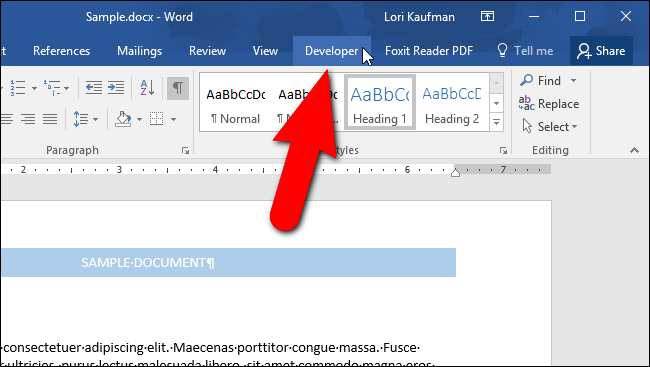Expand the full styles gallery
Image resolution: width=650 pixels, height=367 pixels.
(497, 122)
